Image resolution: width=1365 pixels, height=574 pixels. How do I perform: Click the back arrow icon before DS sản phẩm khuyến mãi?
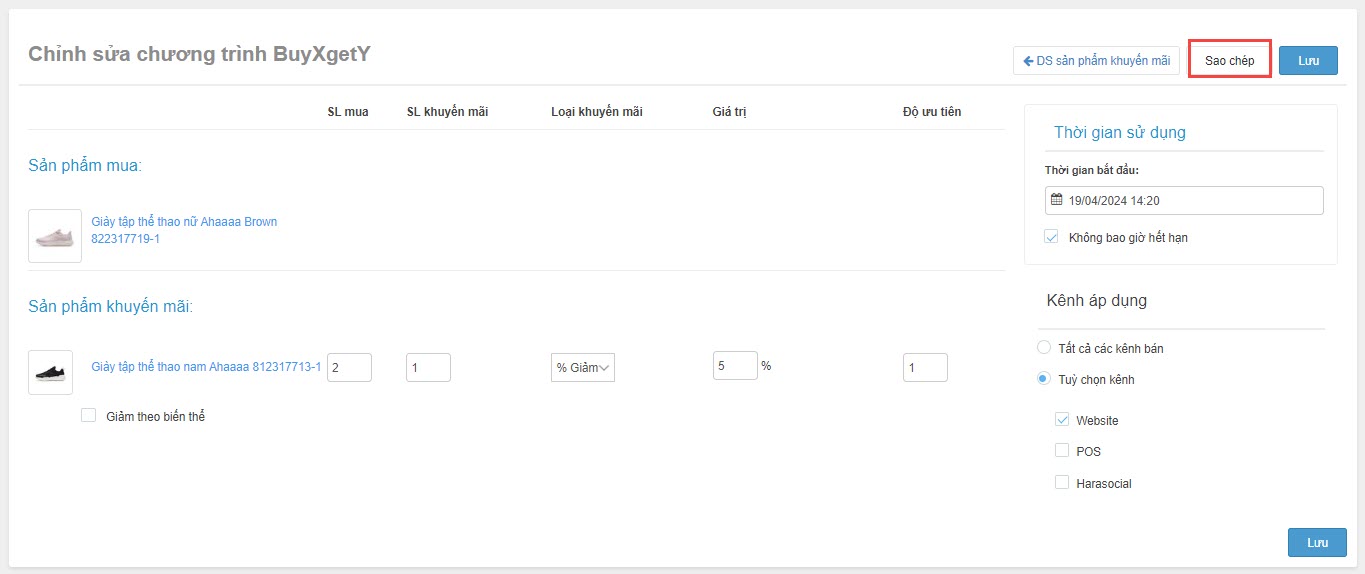pos(1028,61)
